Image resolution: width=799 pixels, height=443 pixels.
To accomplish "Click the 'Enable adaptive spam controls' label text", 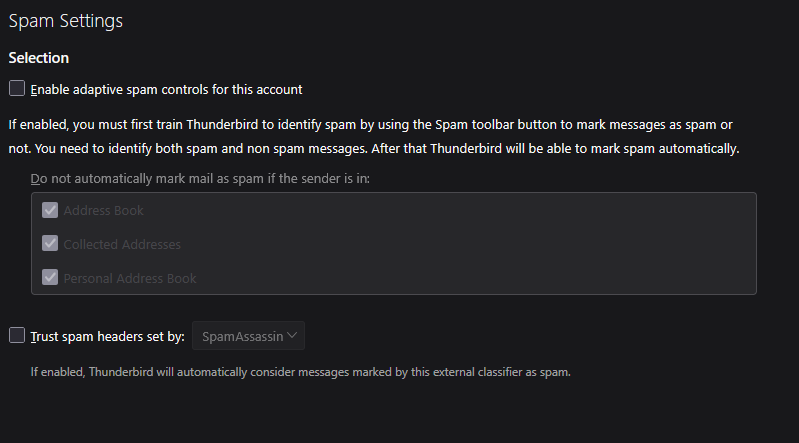I will pos(166,89).
